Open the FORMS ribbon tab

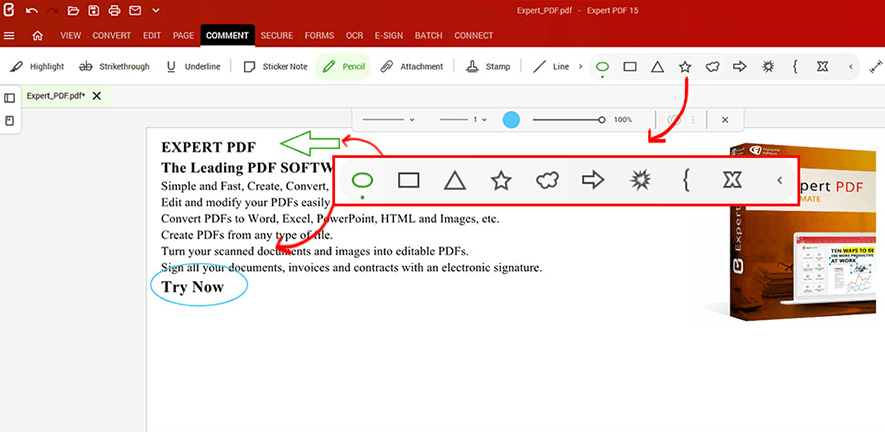pyautogui.click(x=319, y=36)
